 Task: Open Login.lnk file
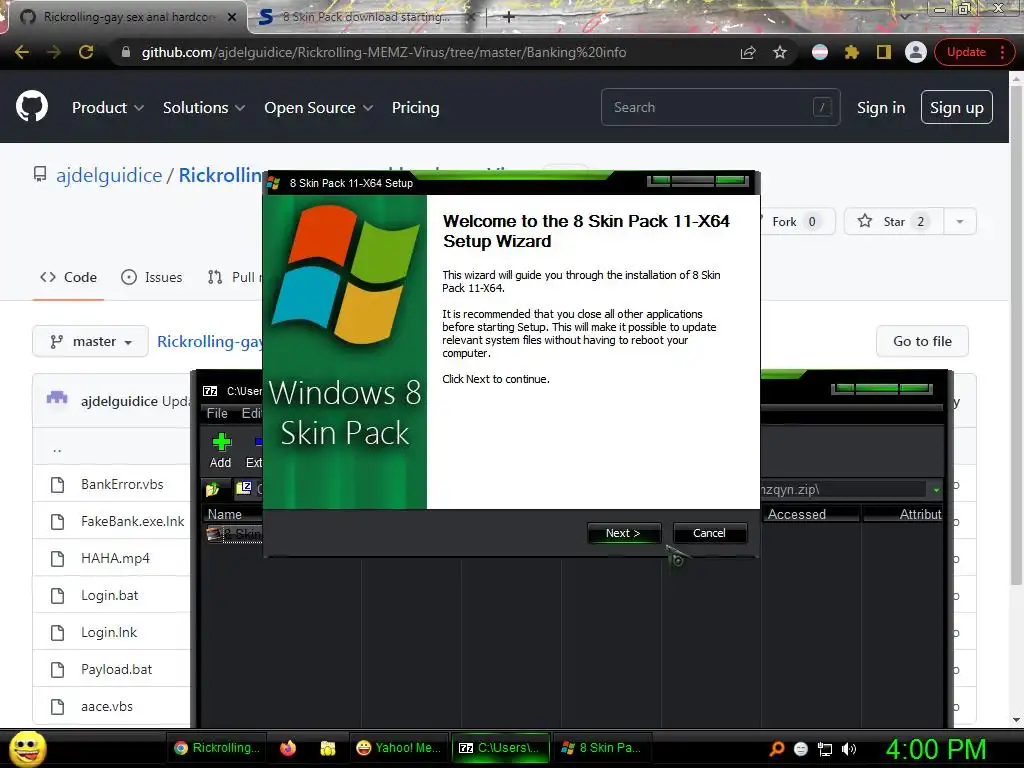point(109,632)
